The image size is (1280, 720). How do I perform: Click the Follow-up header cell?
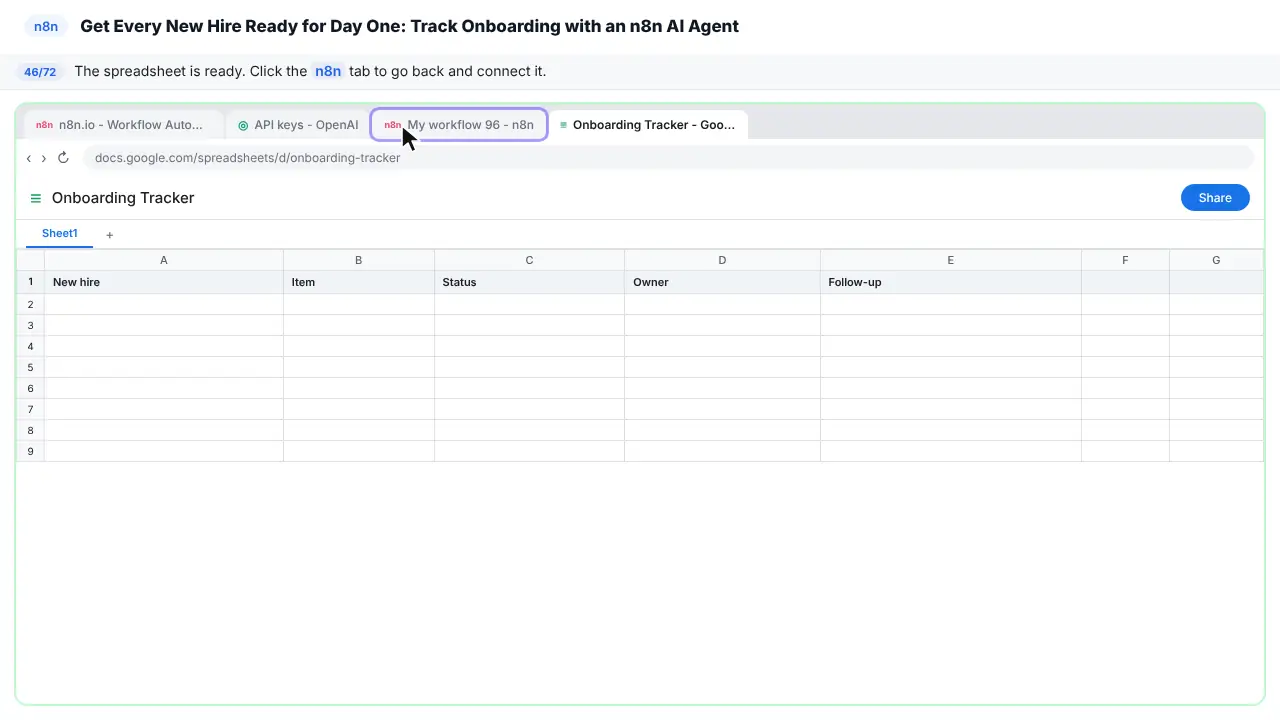[x=951, y=282]
